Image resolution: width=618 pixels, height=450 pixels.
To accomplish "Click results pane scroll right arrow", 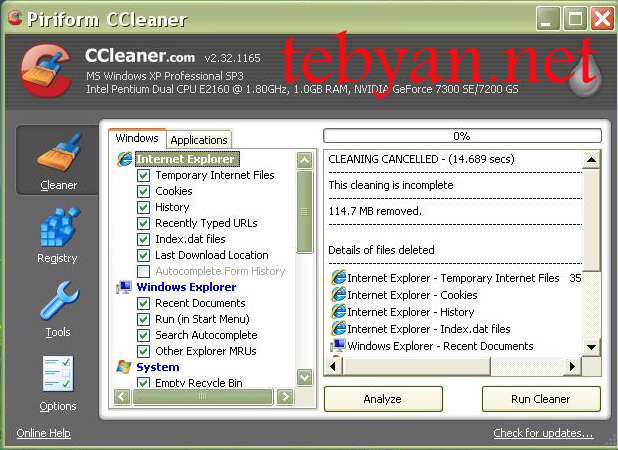I will tap(573, 366).
